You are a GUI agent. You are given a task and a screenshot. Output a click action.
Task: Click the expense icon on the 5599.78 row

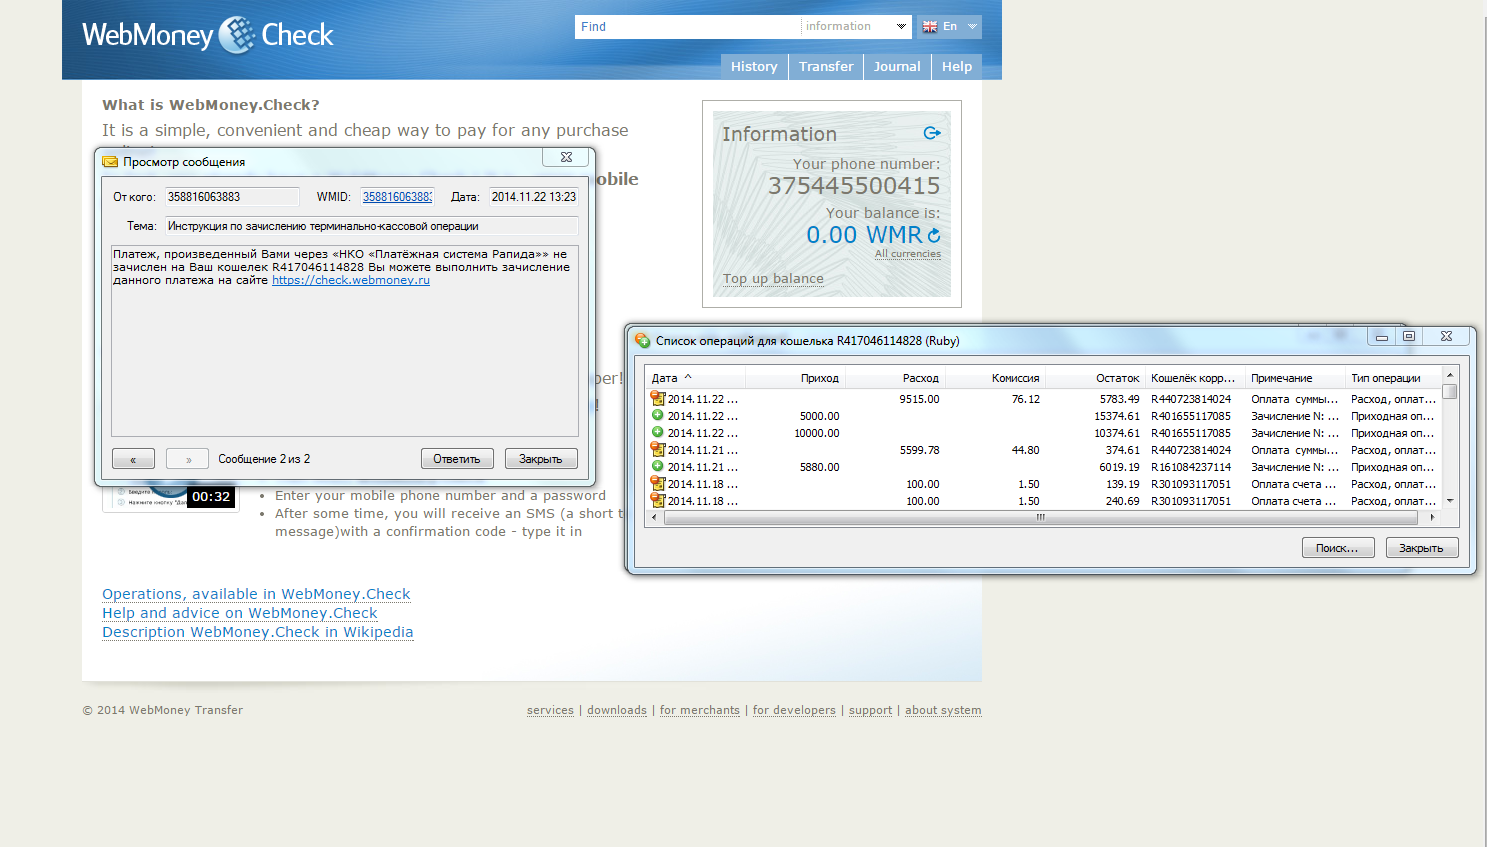tap(657, 450)
